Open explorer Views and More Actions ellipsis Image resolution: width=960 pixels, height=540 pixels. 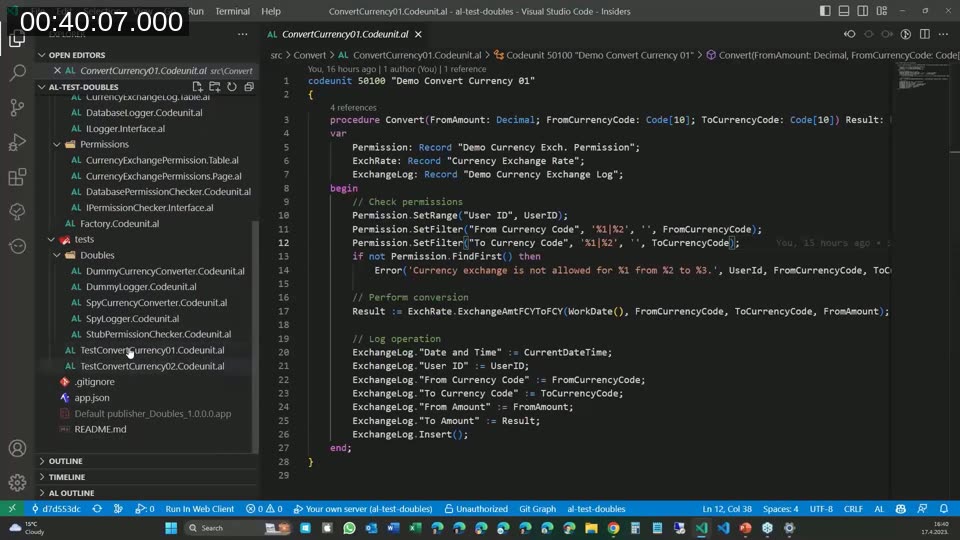coord(242,34)
